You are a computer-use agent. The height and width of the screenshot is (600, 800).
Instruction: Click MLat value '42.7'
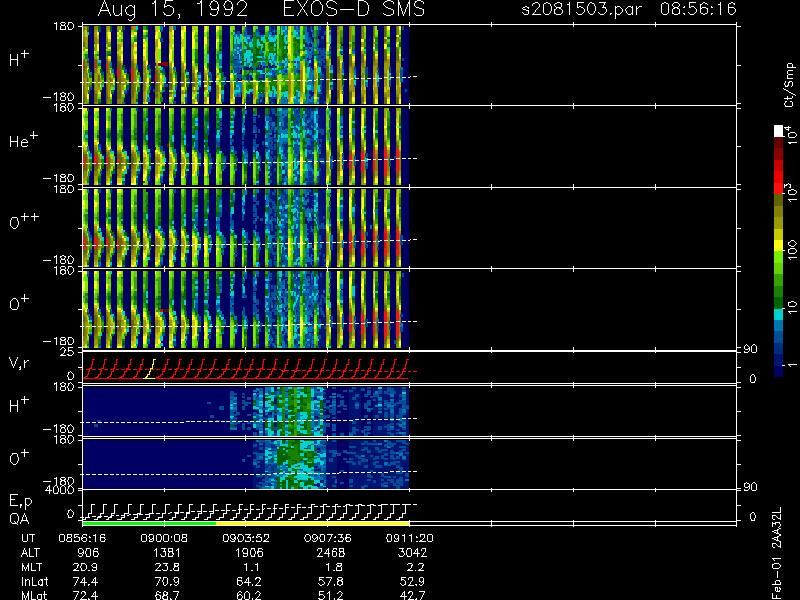412,595
